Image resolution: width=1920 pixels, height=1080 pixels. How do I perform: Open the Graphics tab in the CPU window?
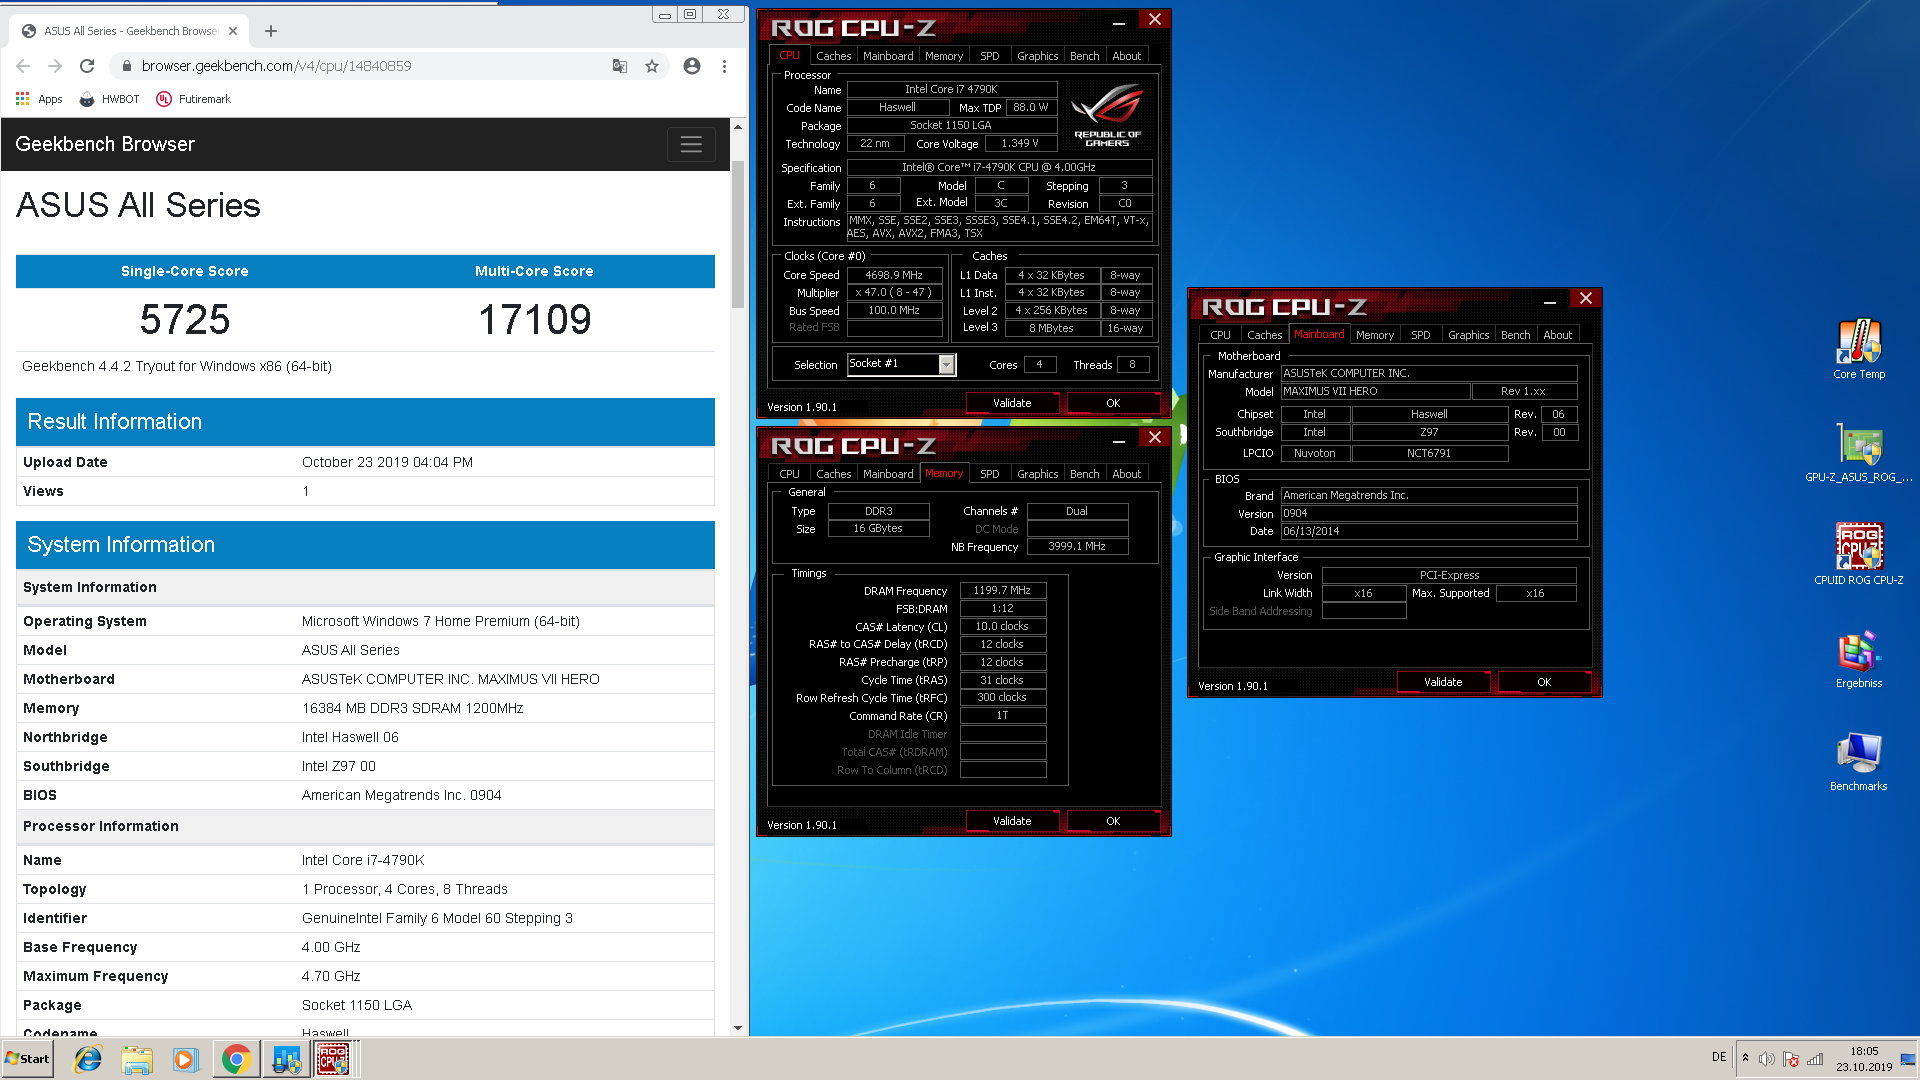coord(1037,56)
